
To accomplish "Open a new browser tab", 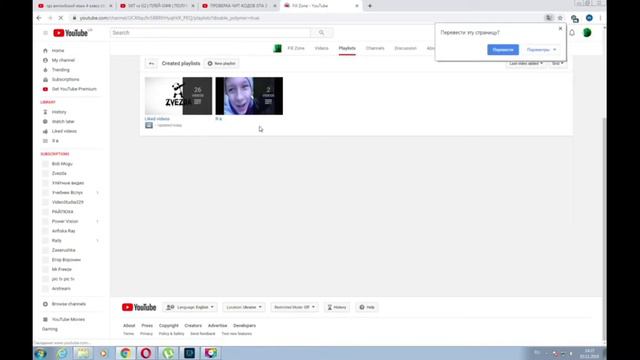I will (370, 6).
